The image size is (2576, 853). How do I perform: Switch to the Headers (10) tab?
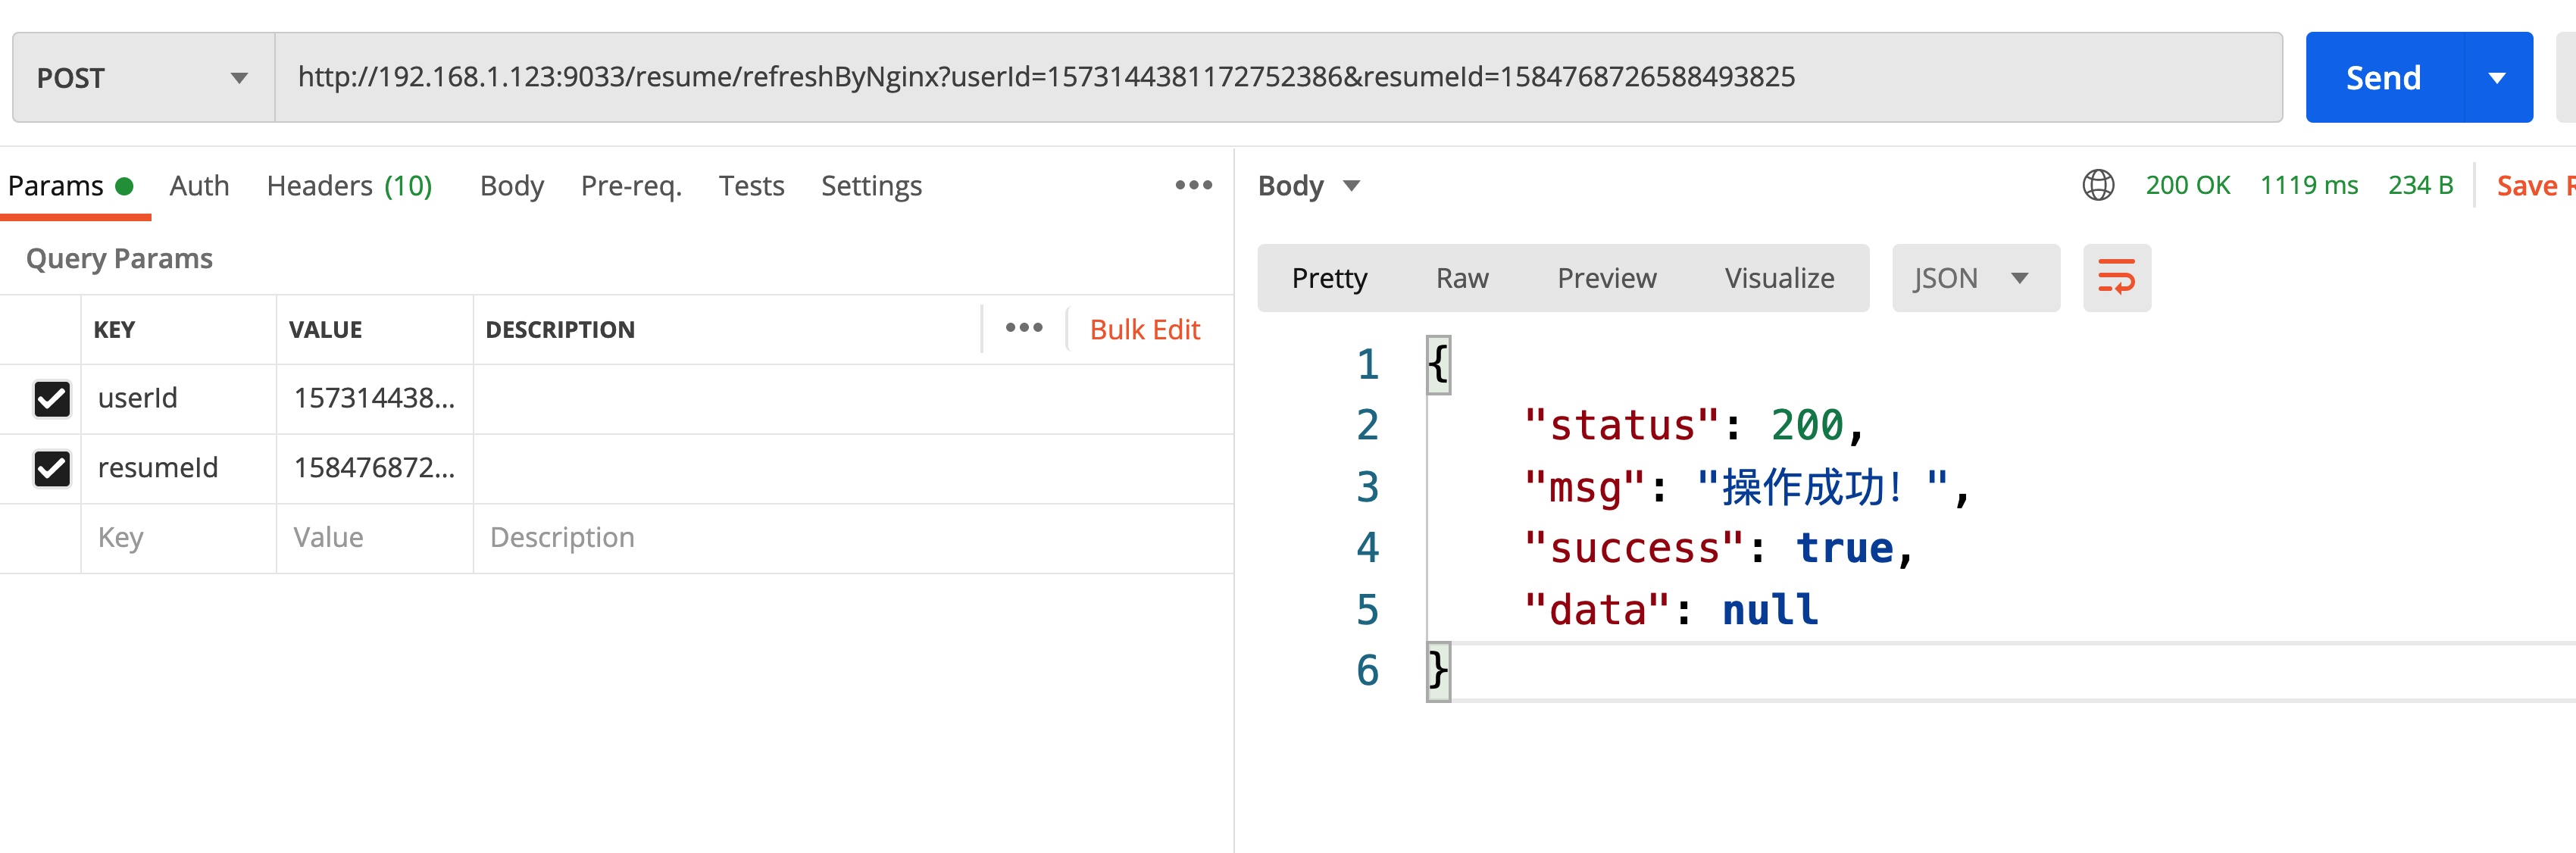(349, 185)
